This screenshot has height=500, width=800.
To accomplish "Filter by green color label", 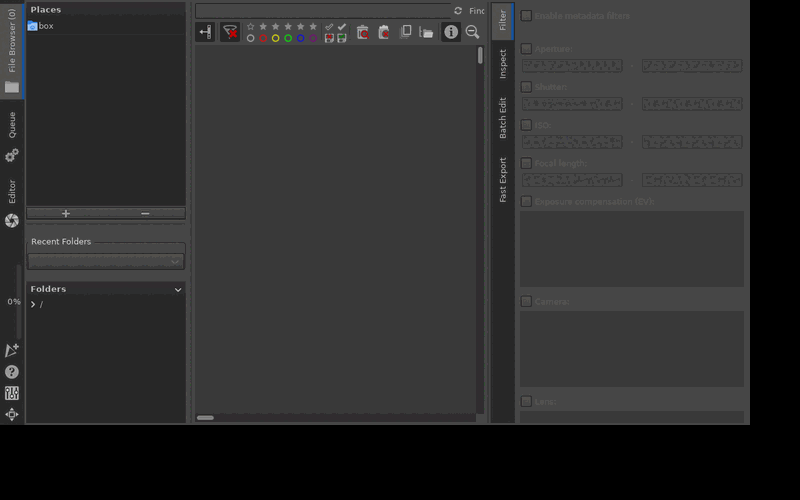I will pos(288,38).
